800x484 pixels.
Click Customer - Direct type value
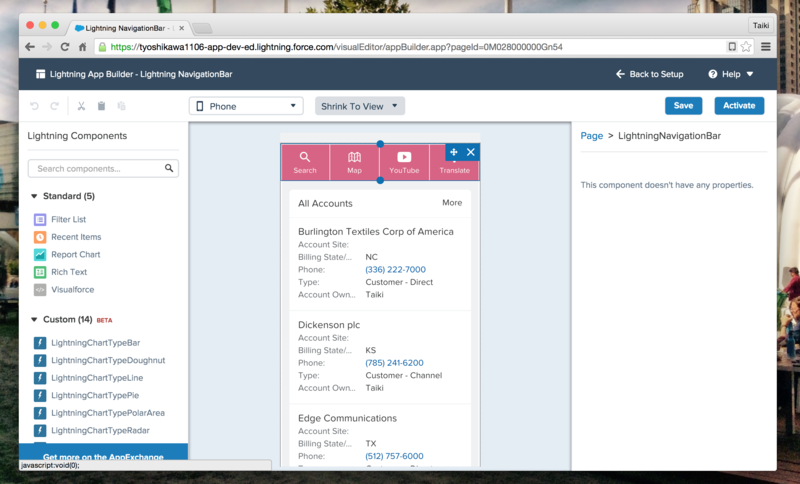[399, 282]
